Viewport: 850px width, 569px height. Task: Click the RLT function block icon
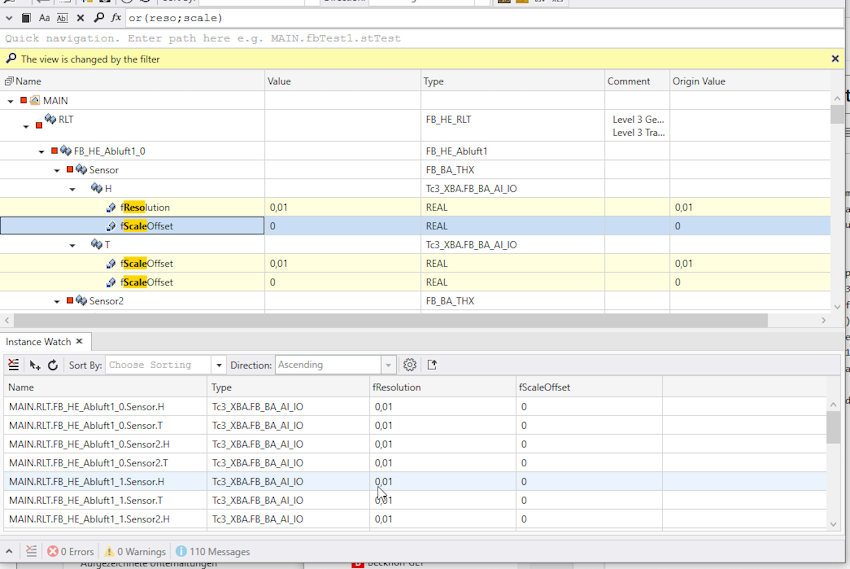point(50,119)
